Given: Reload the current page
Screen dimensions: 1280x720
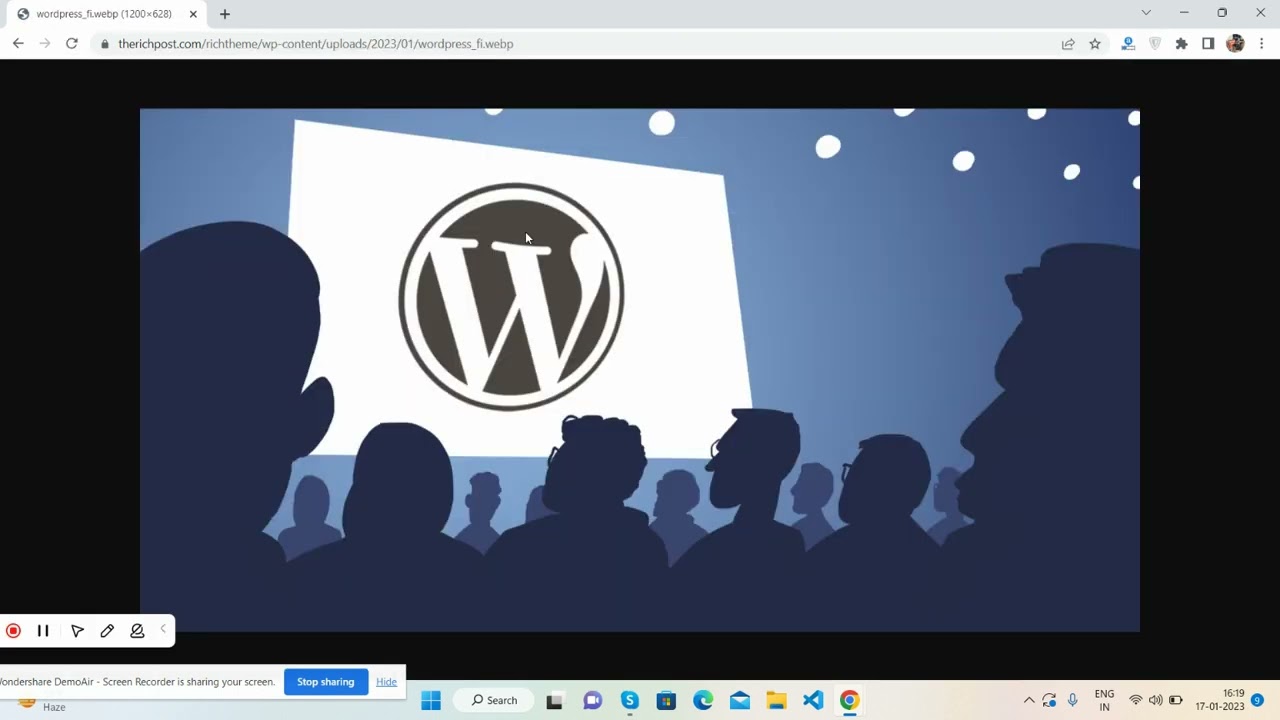Looking at the screenshot, I should pos(72,44).
